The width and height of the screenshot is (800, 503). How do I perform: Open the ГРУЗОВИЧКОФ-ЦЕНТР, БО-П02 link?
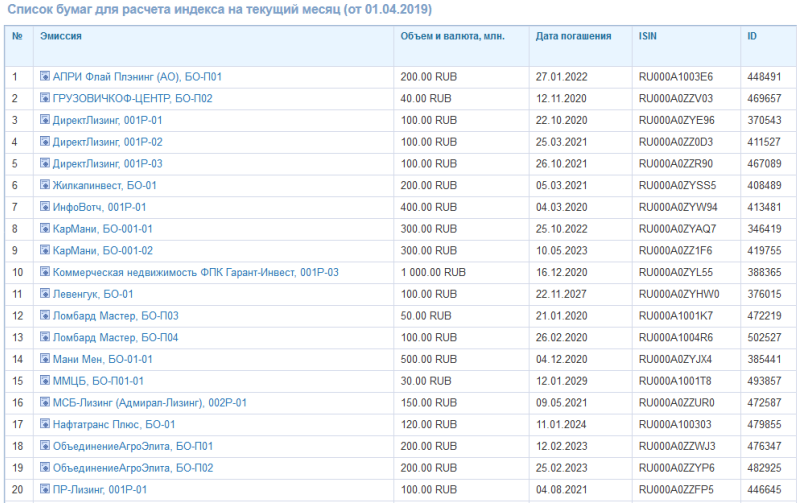click(x=133, y=98)
